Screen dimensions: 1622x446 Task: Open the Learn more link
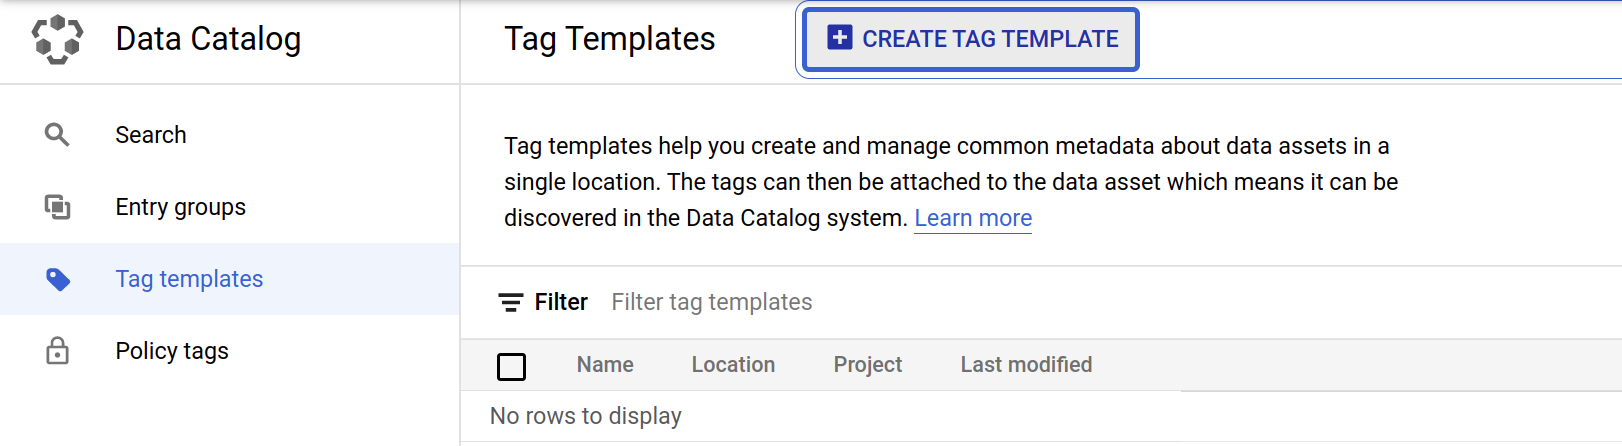[x=973, y=218]
